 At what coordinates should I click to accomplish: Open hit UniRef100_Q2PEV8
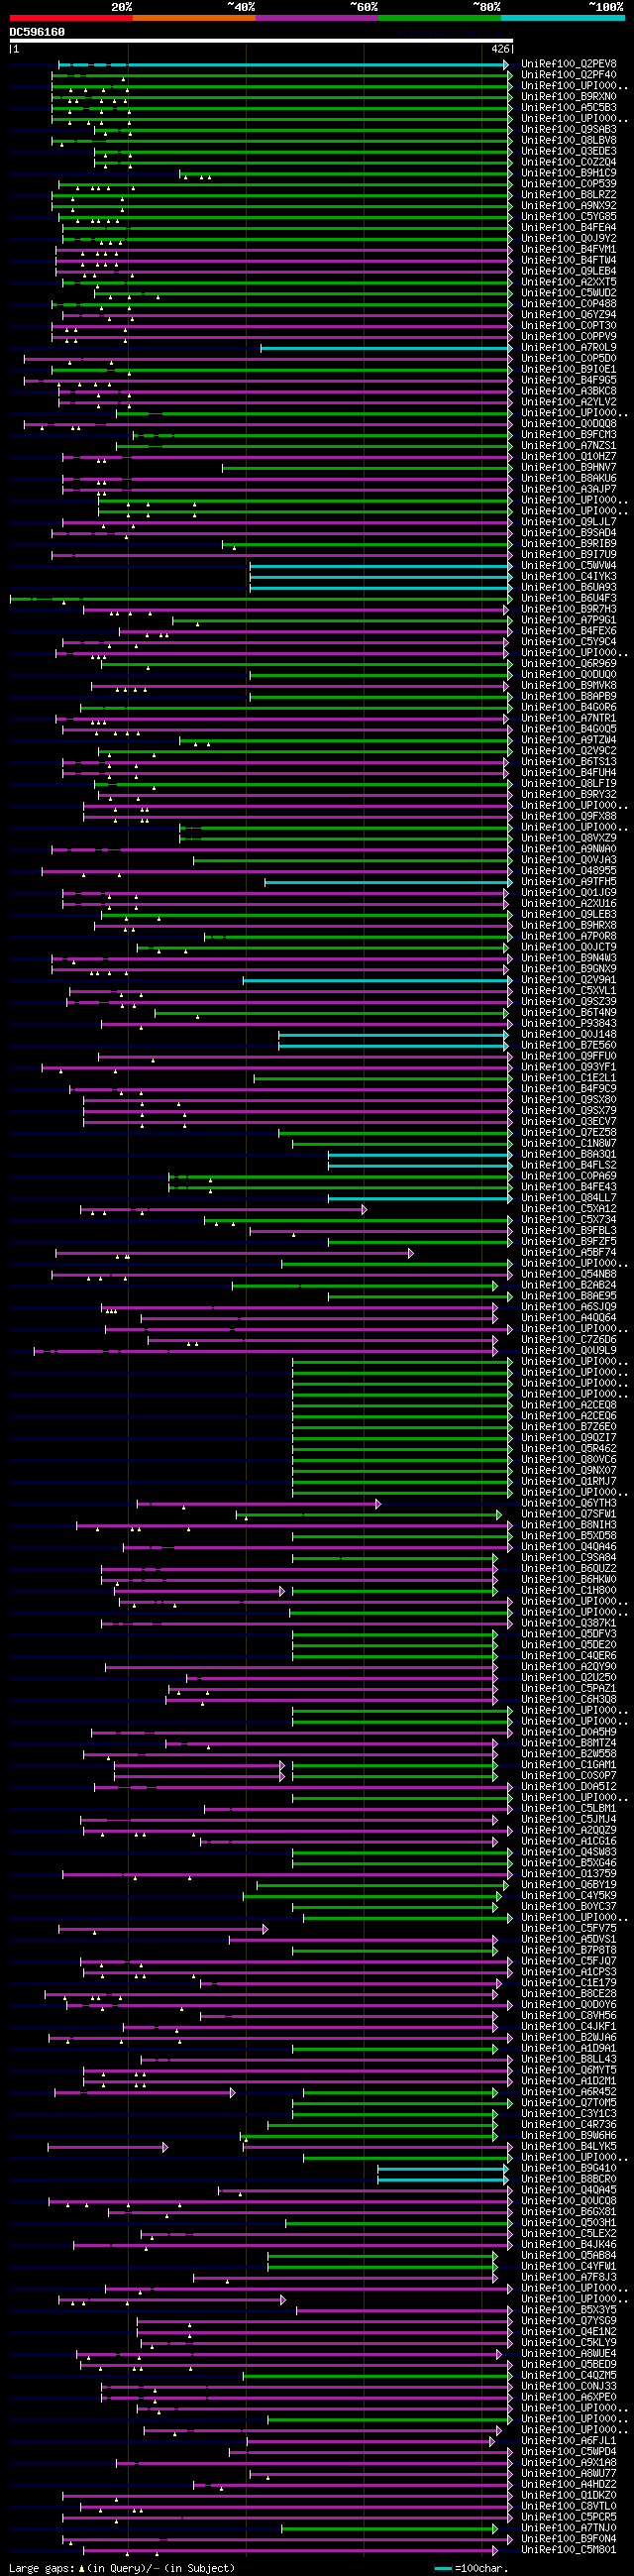pyautogui.click(x=568, y=65)
